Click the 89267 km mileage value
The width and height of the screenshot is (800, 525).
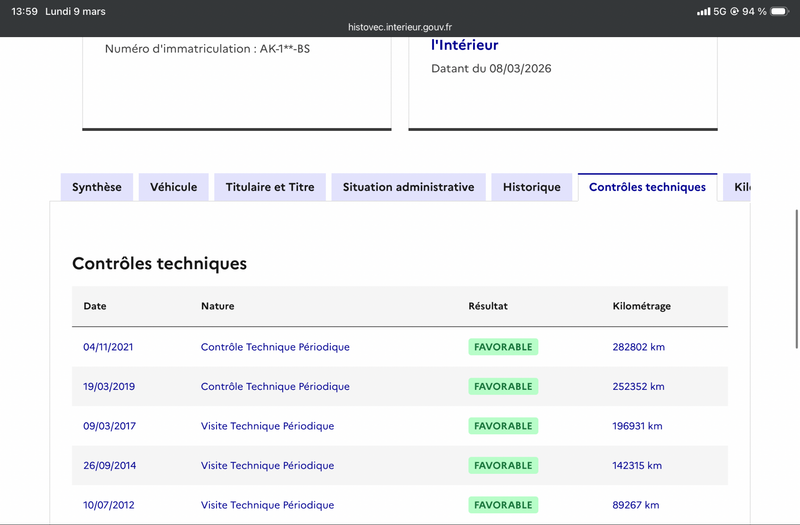click(x=635, y=505)
